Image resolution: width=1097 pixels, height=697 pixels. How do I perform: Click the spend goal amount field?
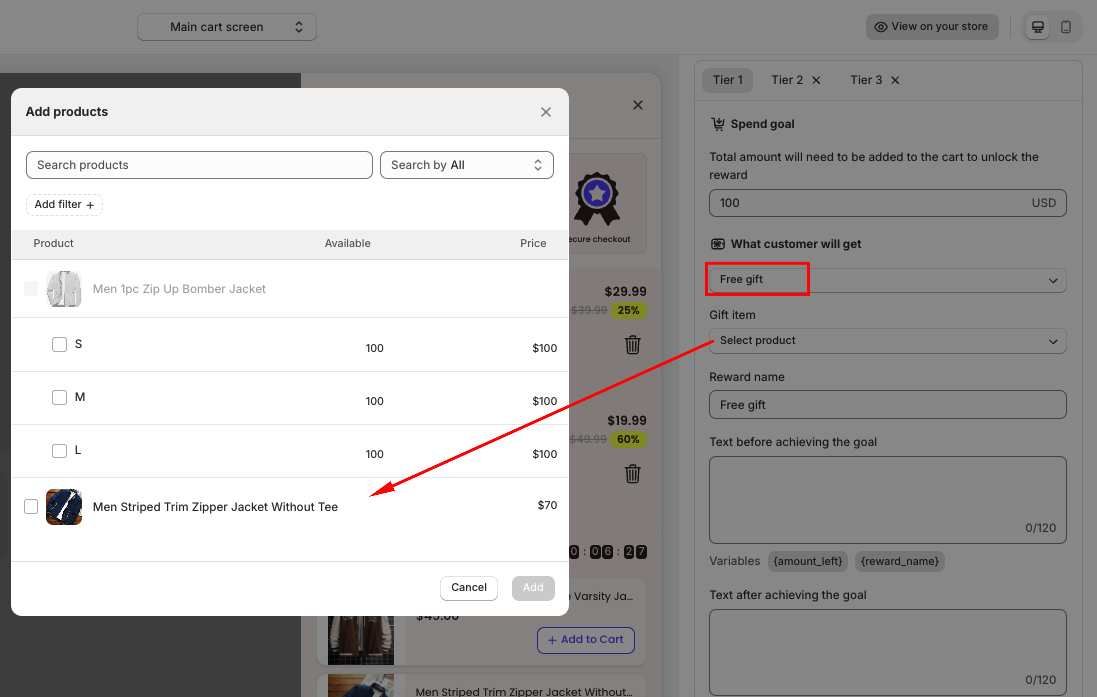coord(888,203)
